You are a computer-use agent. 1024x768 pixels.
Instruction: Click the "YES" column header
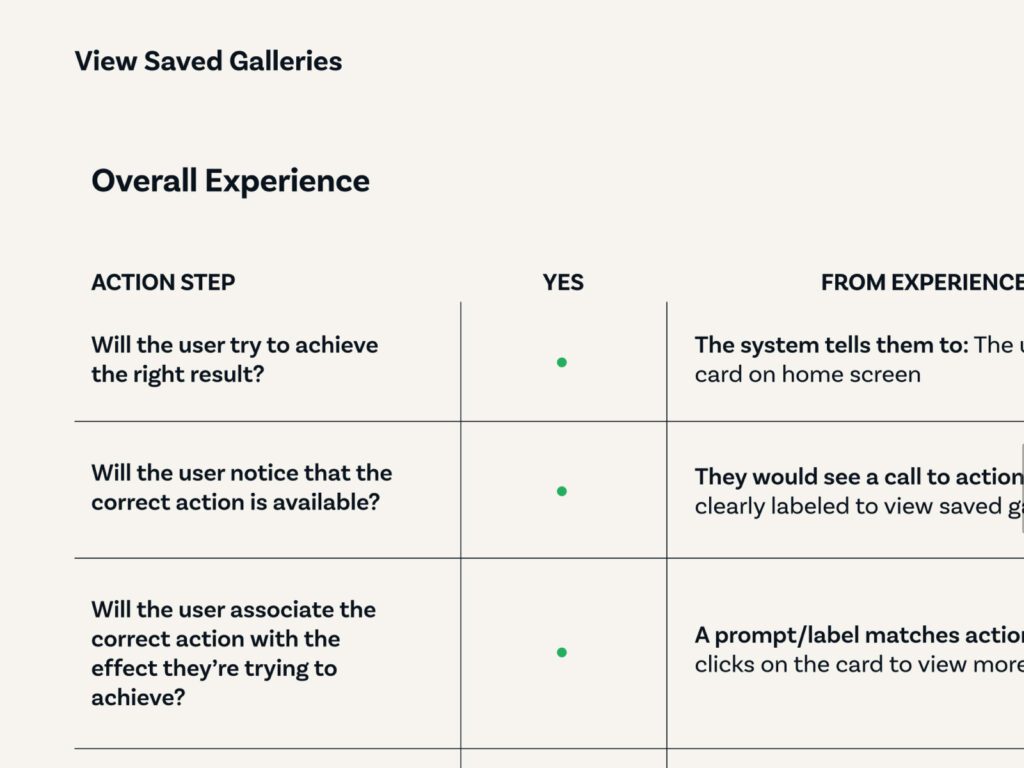click(x=563, y=282)
